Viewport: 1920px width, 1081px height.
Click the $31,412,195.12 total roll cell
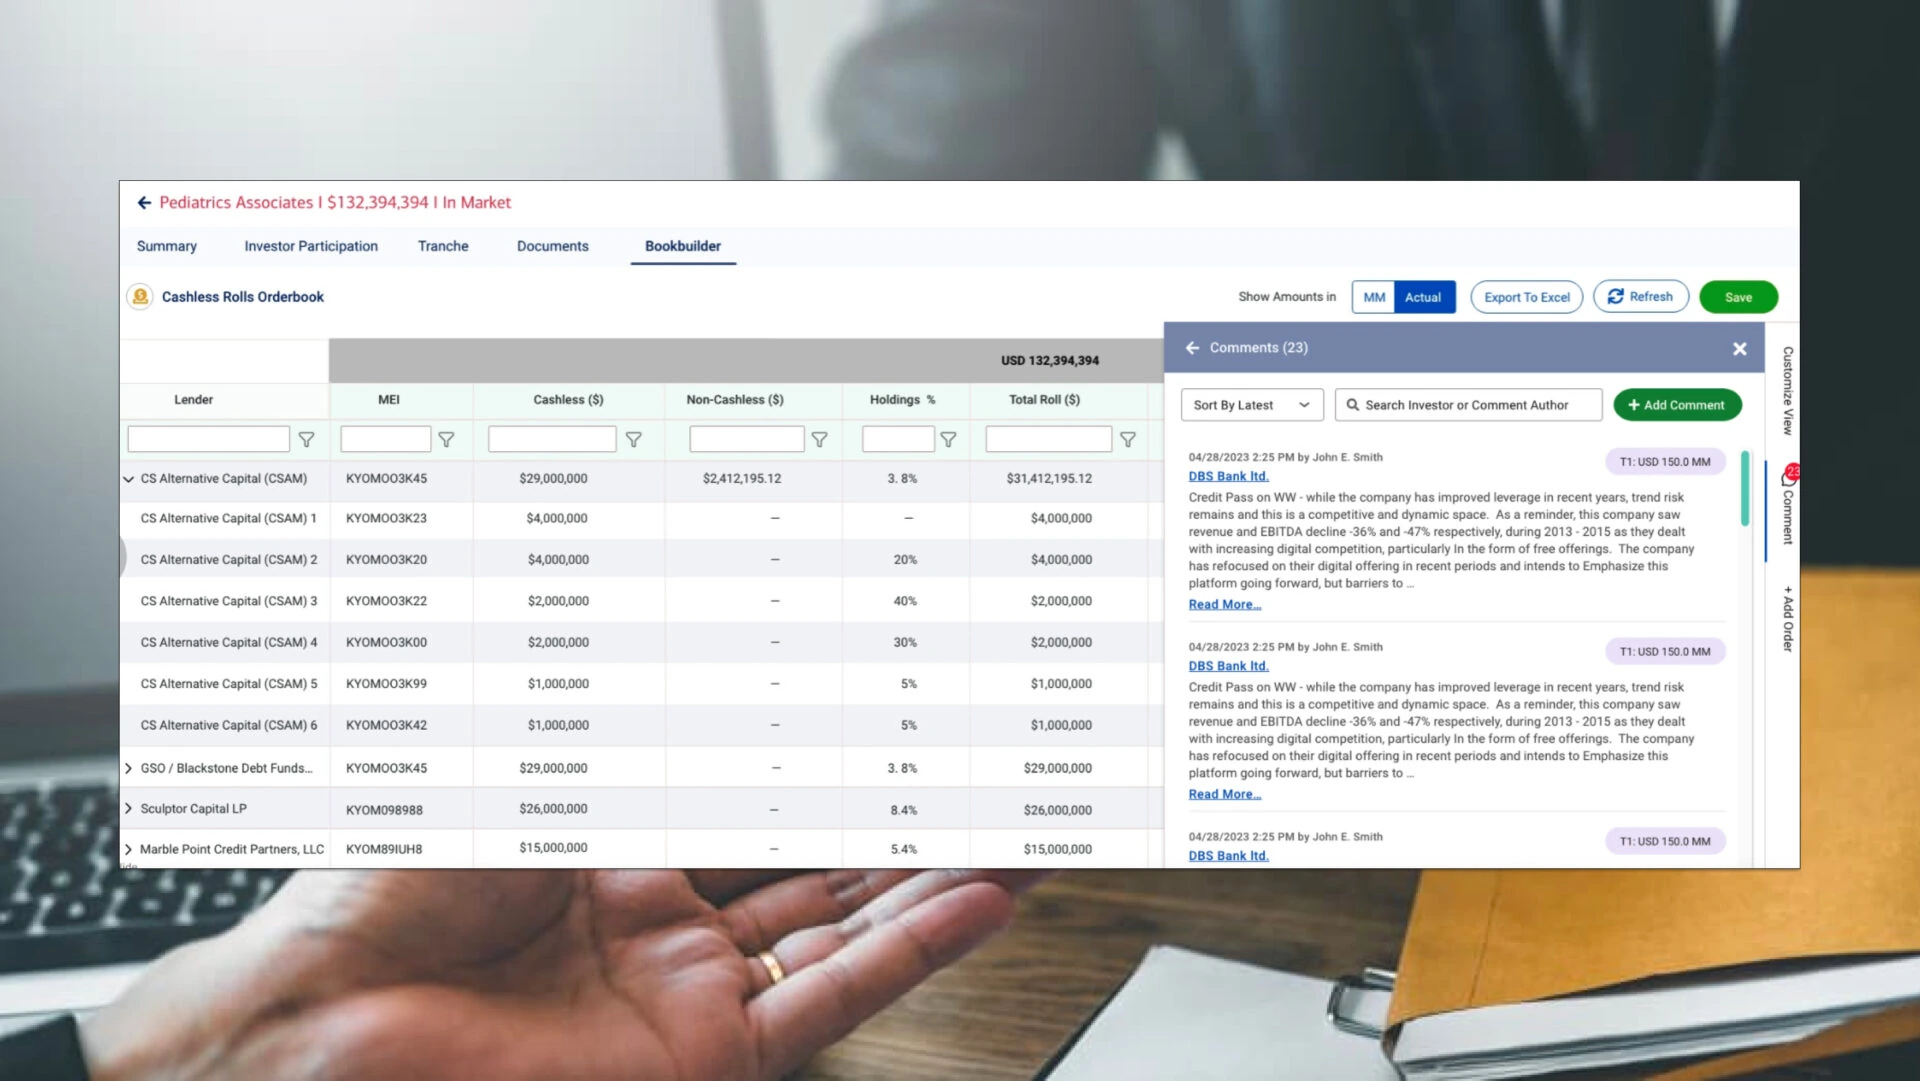[1049, 479]
